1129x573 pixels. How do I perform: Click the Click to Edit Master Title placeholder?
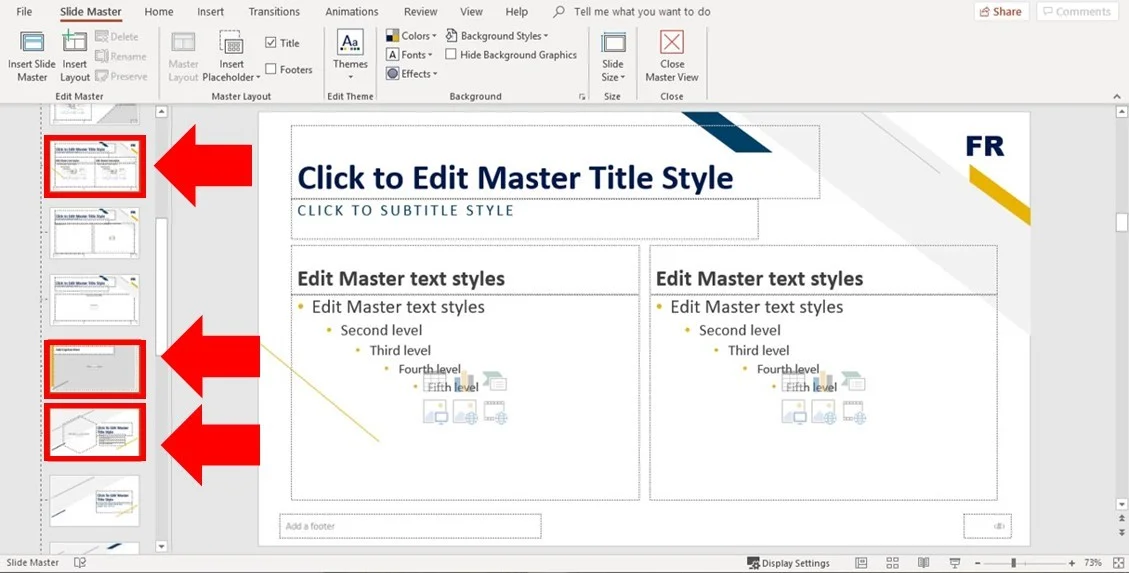coord(555,162)
